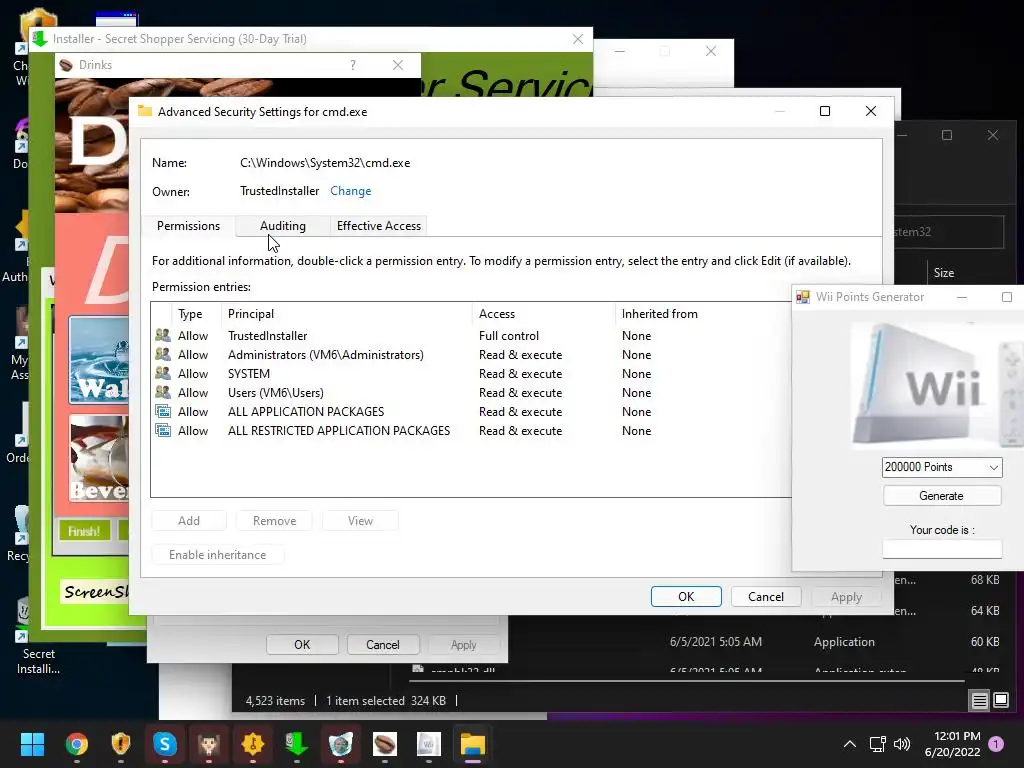Select the TrustedInstaller permission entry
The image size is (1024, 768).
[470, 336]
